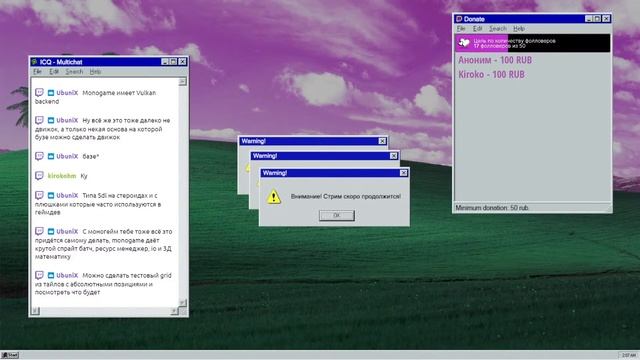Click blue badge beside the 'базе*' message
640x360 pixels.
pos(51,156)
